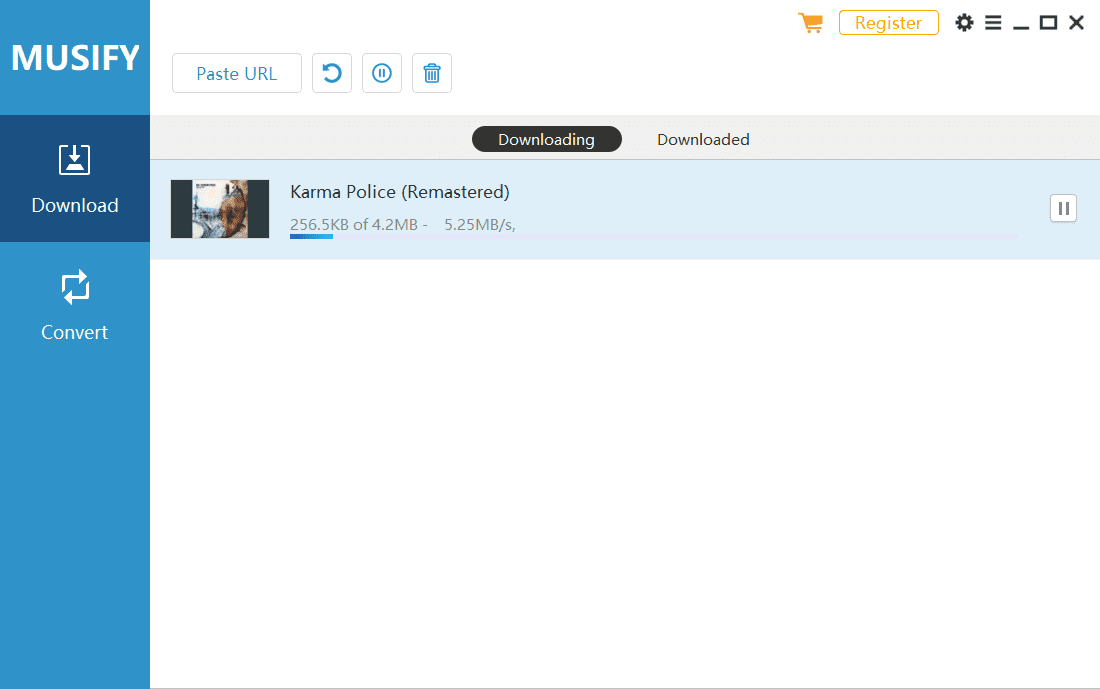Image resolution: width=1100 pixels, height=689 pixels.
Task: Open the Download section in sidebar
Action: pos(75,178)
